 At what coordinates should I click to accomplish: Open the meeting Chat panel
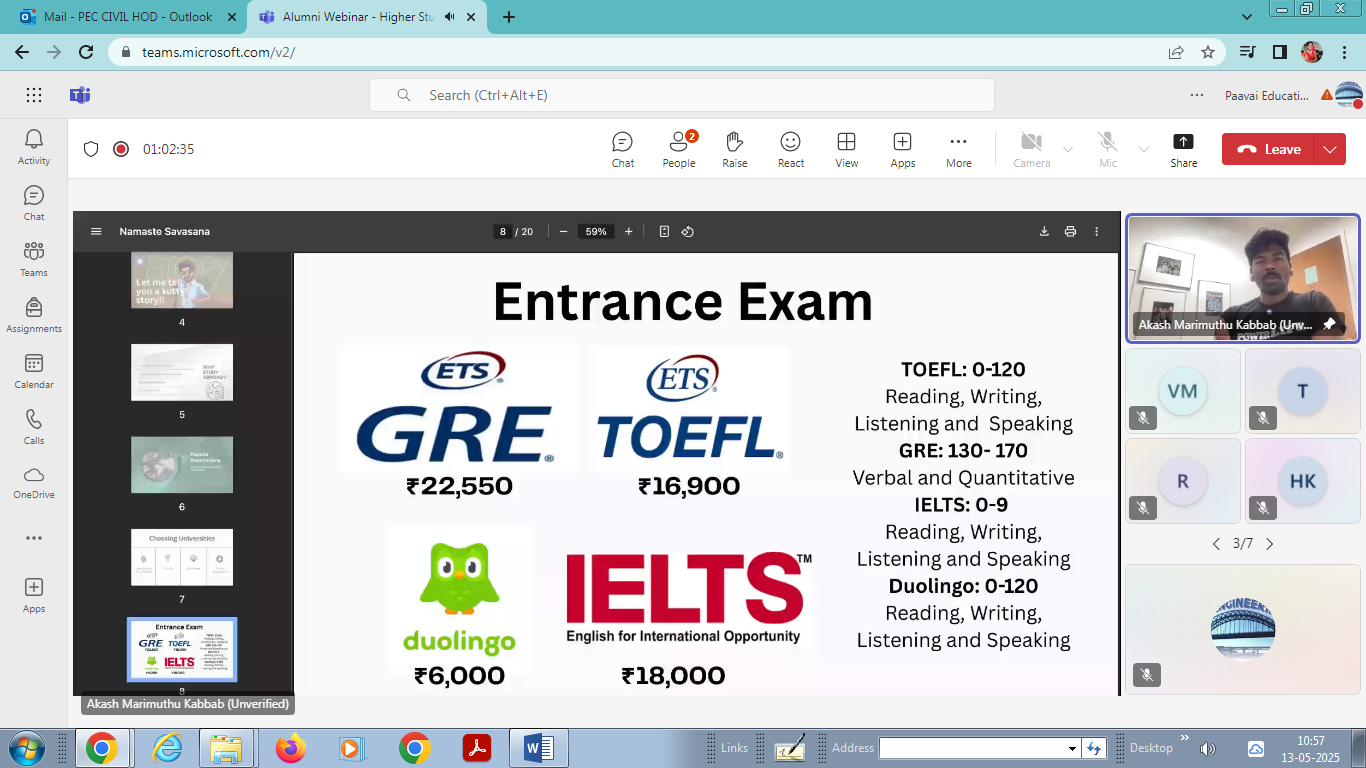click(x=622, y=149)
